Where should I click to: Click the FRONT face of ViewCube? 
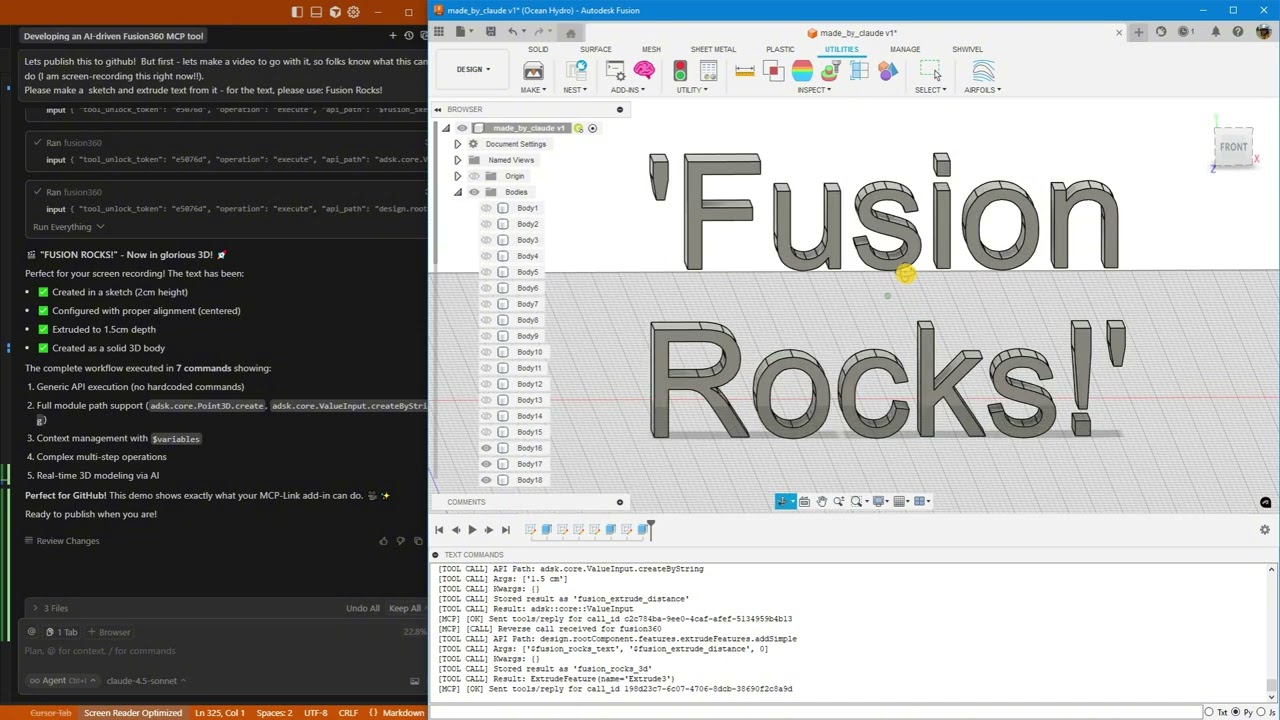[1234, 147]
